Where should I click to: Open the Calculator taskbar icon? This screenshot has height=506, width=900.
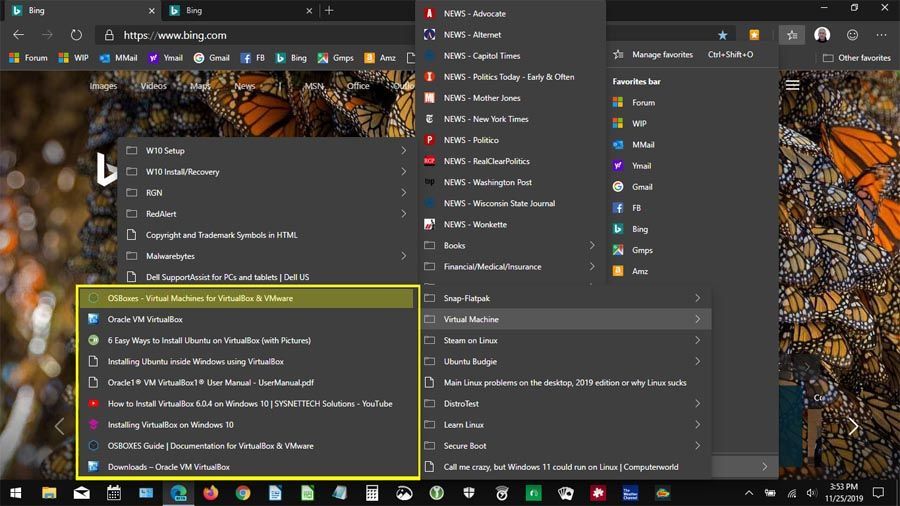click(372, 493)
